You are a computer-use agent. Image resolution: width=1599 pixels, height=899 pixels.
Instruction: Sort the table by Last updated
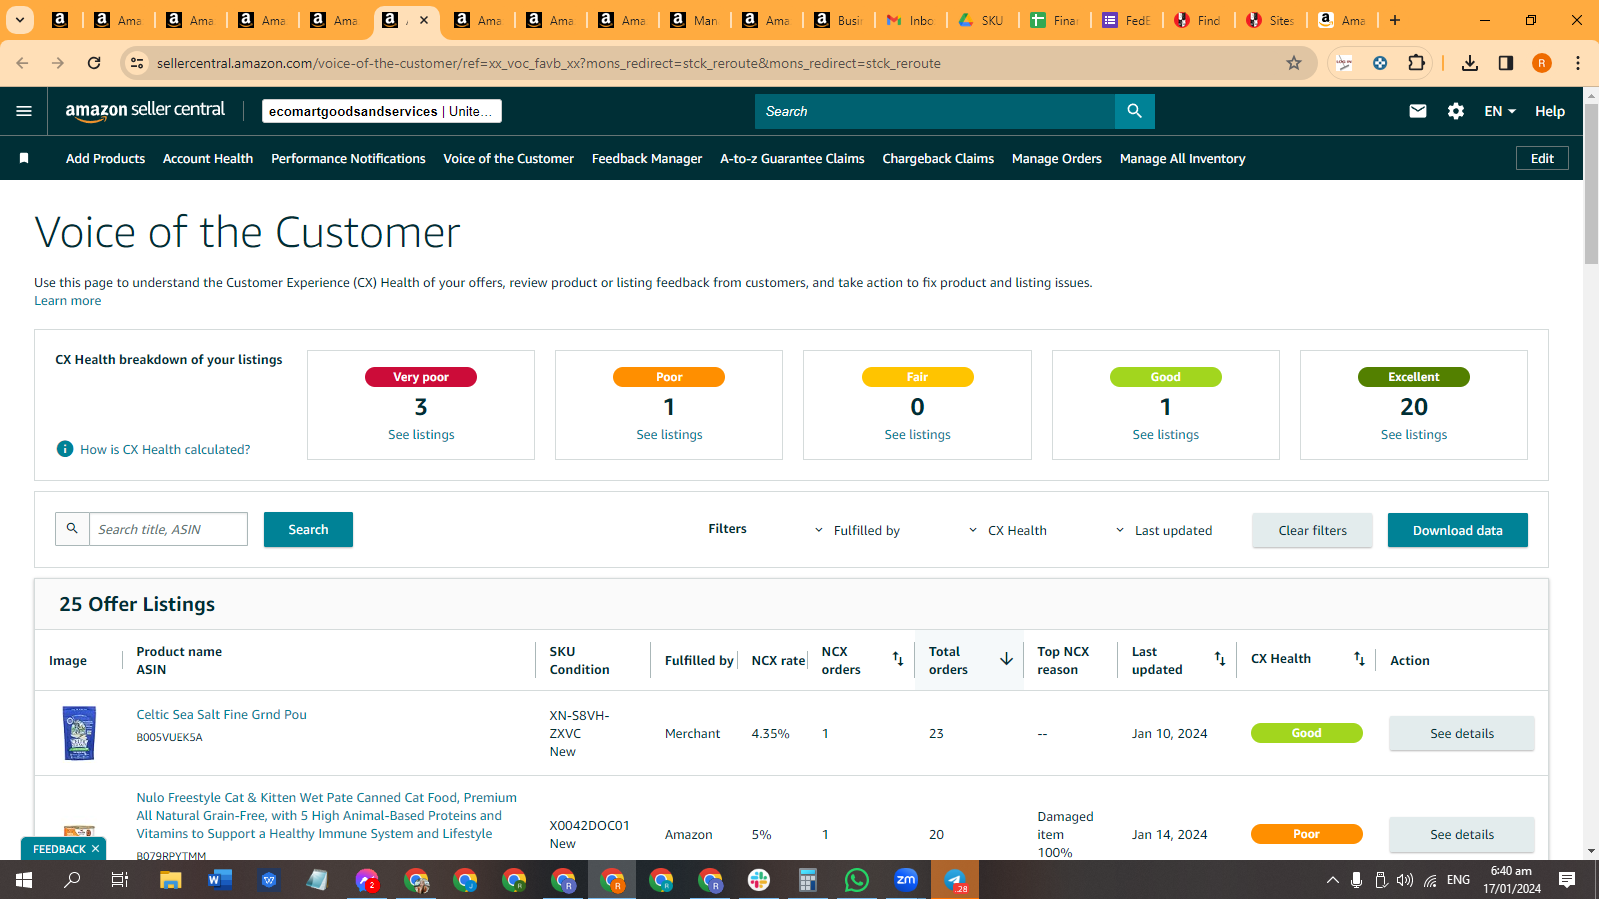tap(1220, 659)
